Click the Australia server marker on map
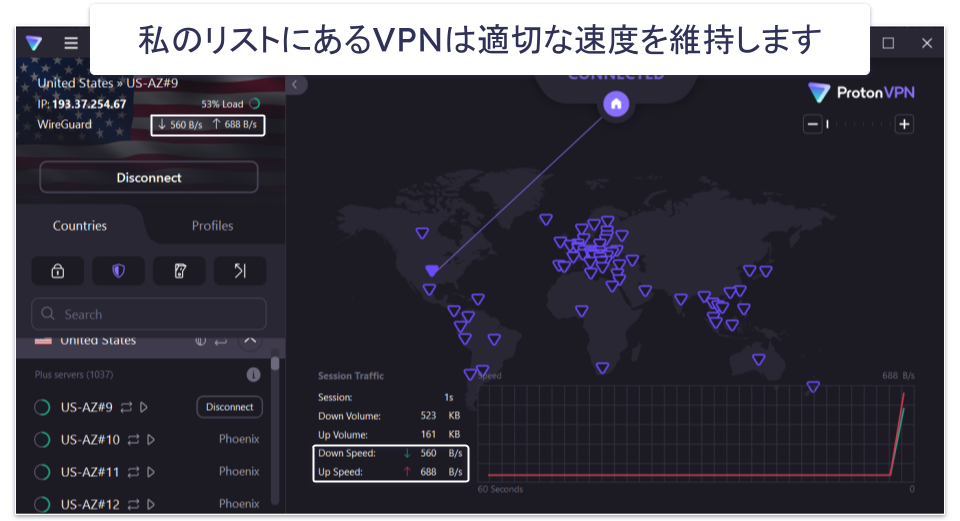 (759, 359)
